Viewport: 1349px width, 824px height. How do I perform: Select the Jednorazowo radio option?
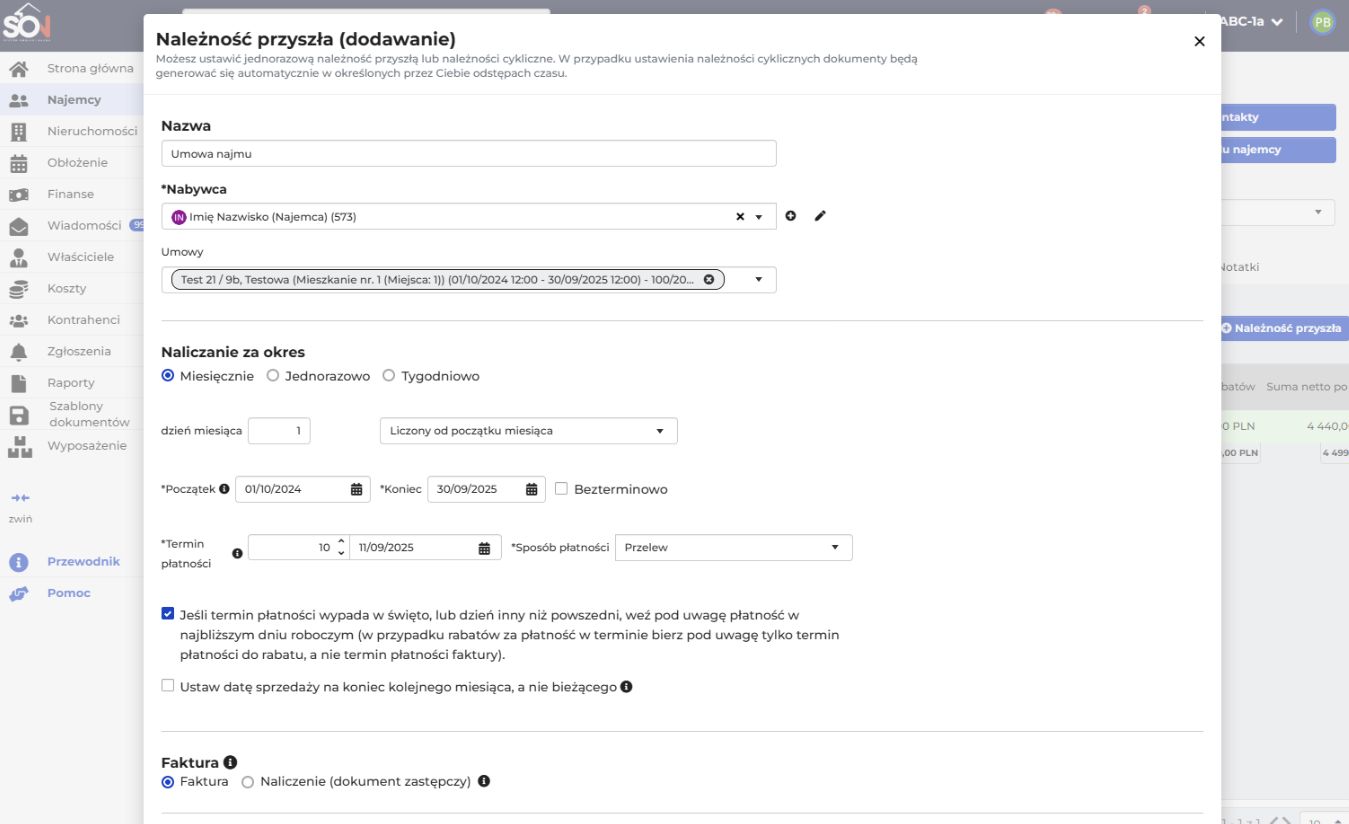(273, 376)
